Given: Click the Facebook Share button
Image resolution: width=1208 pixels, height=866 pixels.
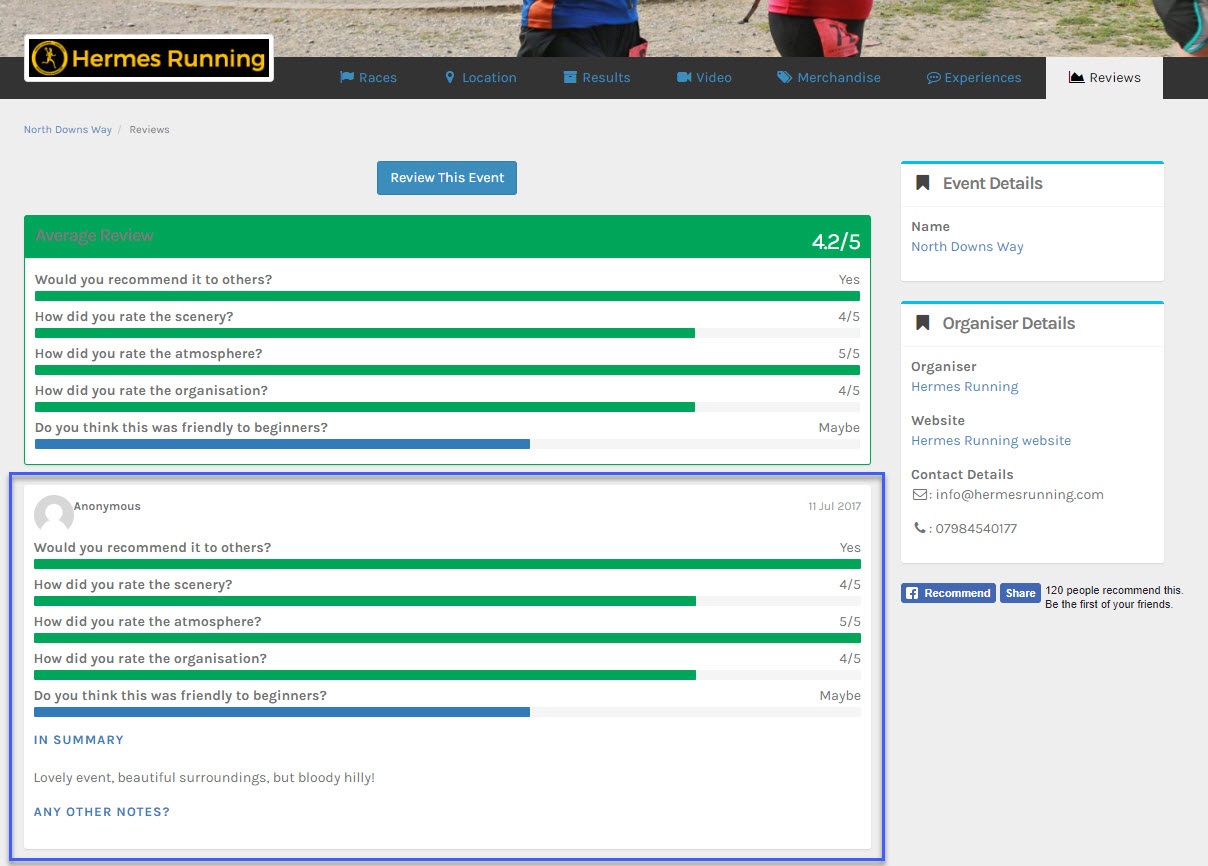Looking at the screenshot, I should click(x=1020, y=593).
